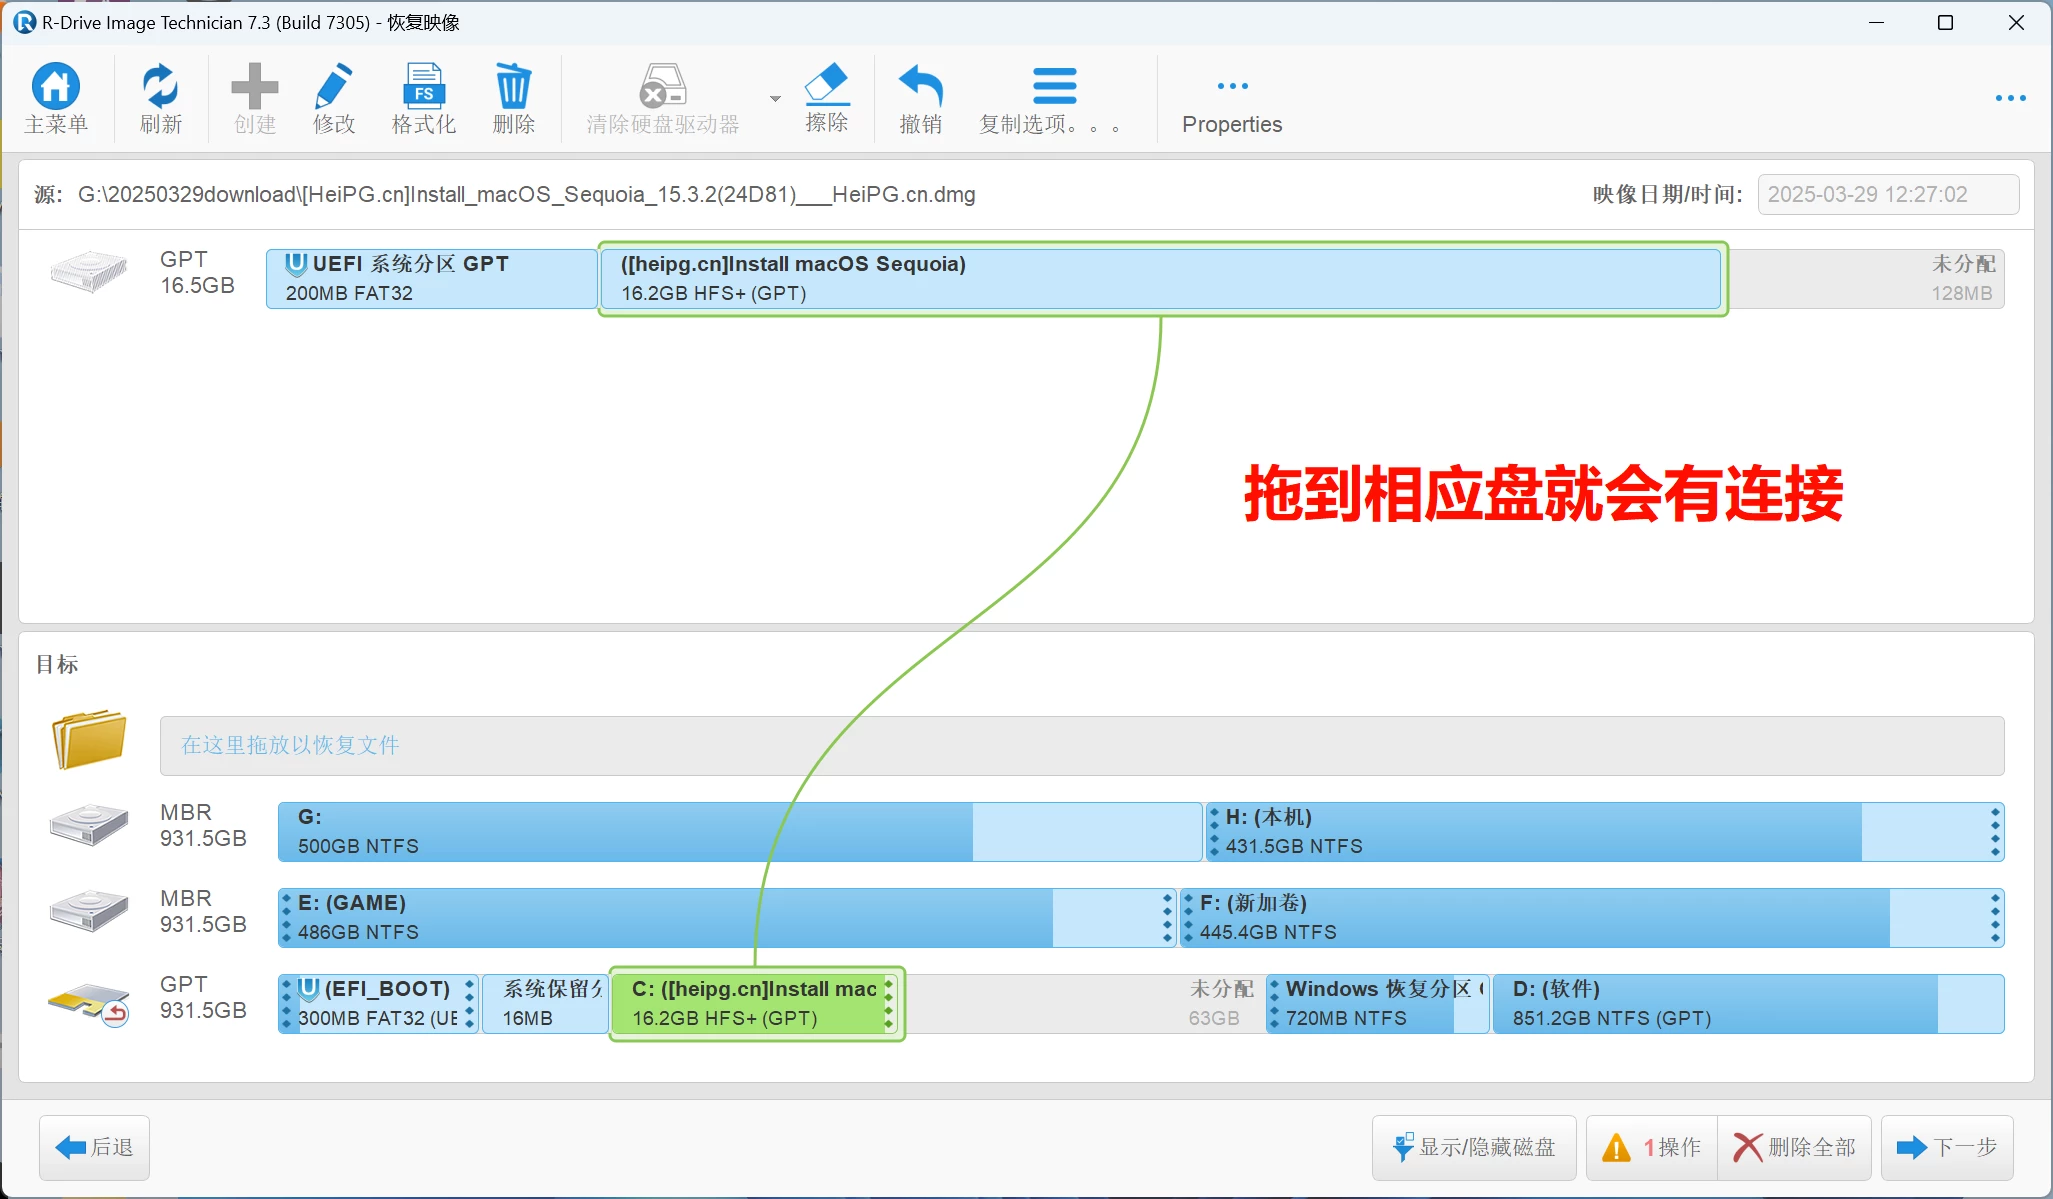Undo with the 撤销 arrow icon
Screen dimensions: 2053x1199
coord(920,98)
